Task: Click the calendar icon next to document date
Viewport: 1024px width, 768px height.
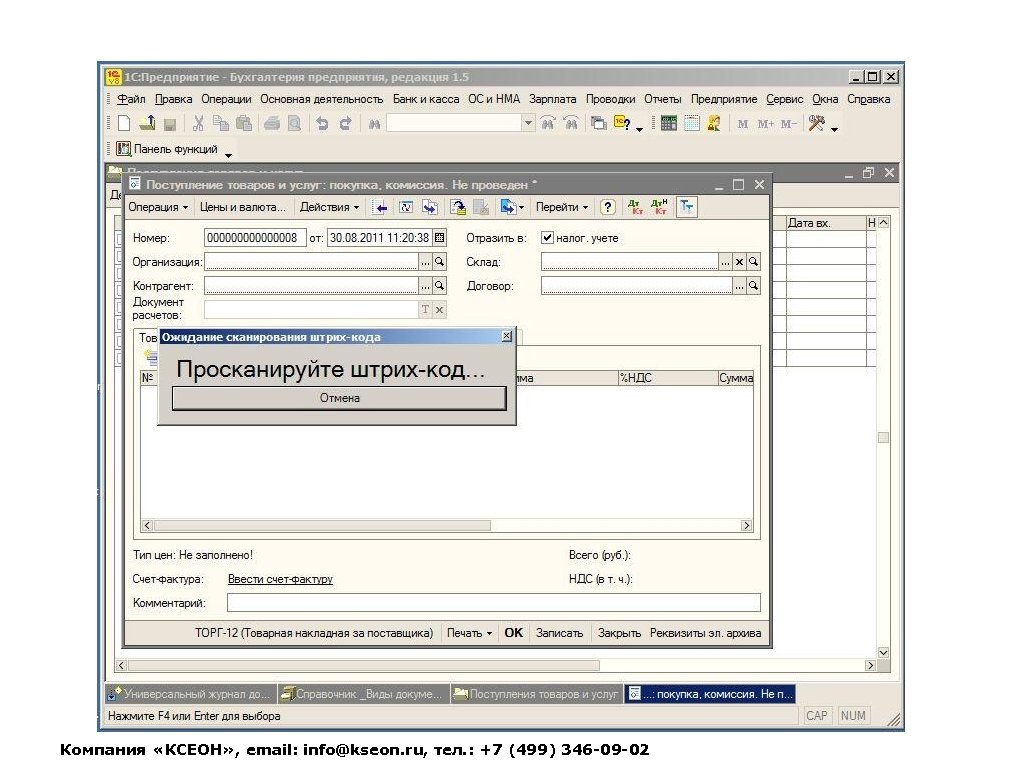Action: click(440, 238)
